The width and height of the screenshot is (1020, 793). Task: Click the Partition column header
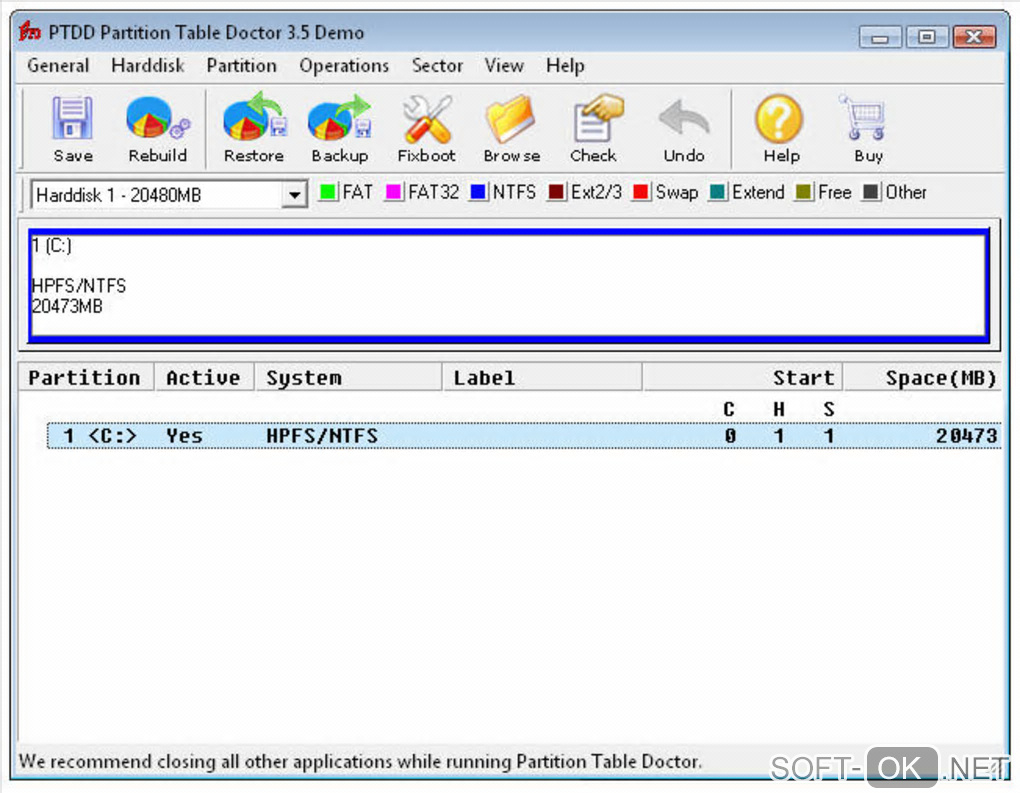click(x=86, y=377)
